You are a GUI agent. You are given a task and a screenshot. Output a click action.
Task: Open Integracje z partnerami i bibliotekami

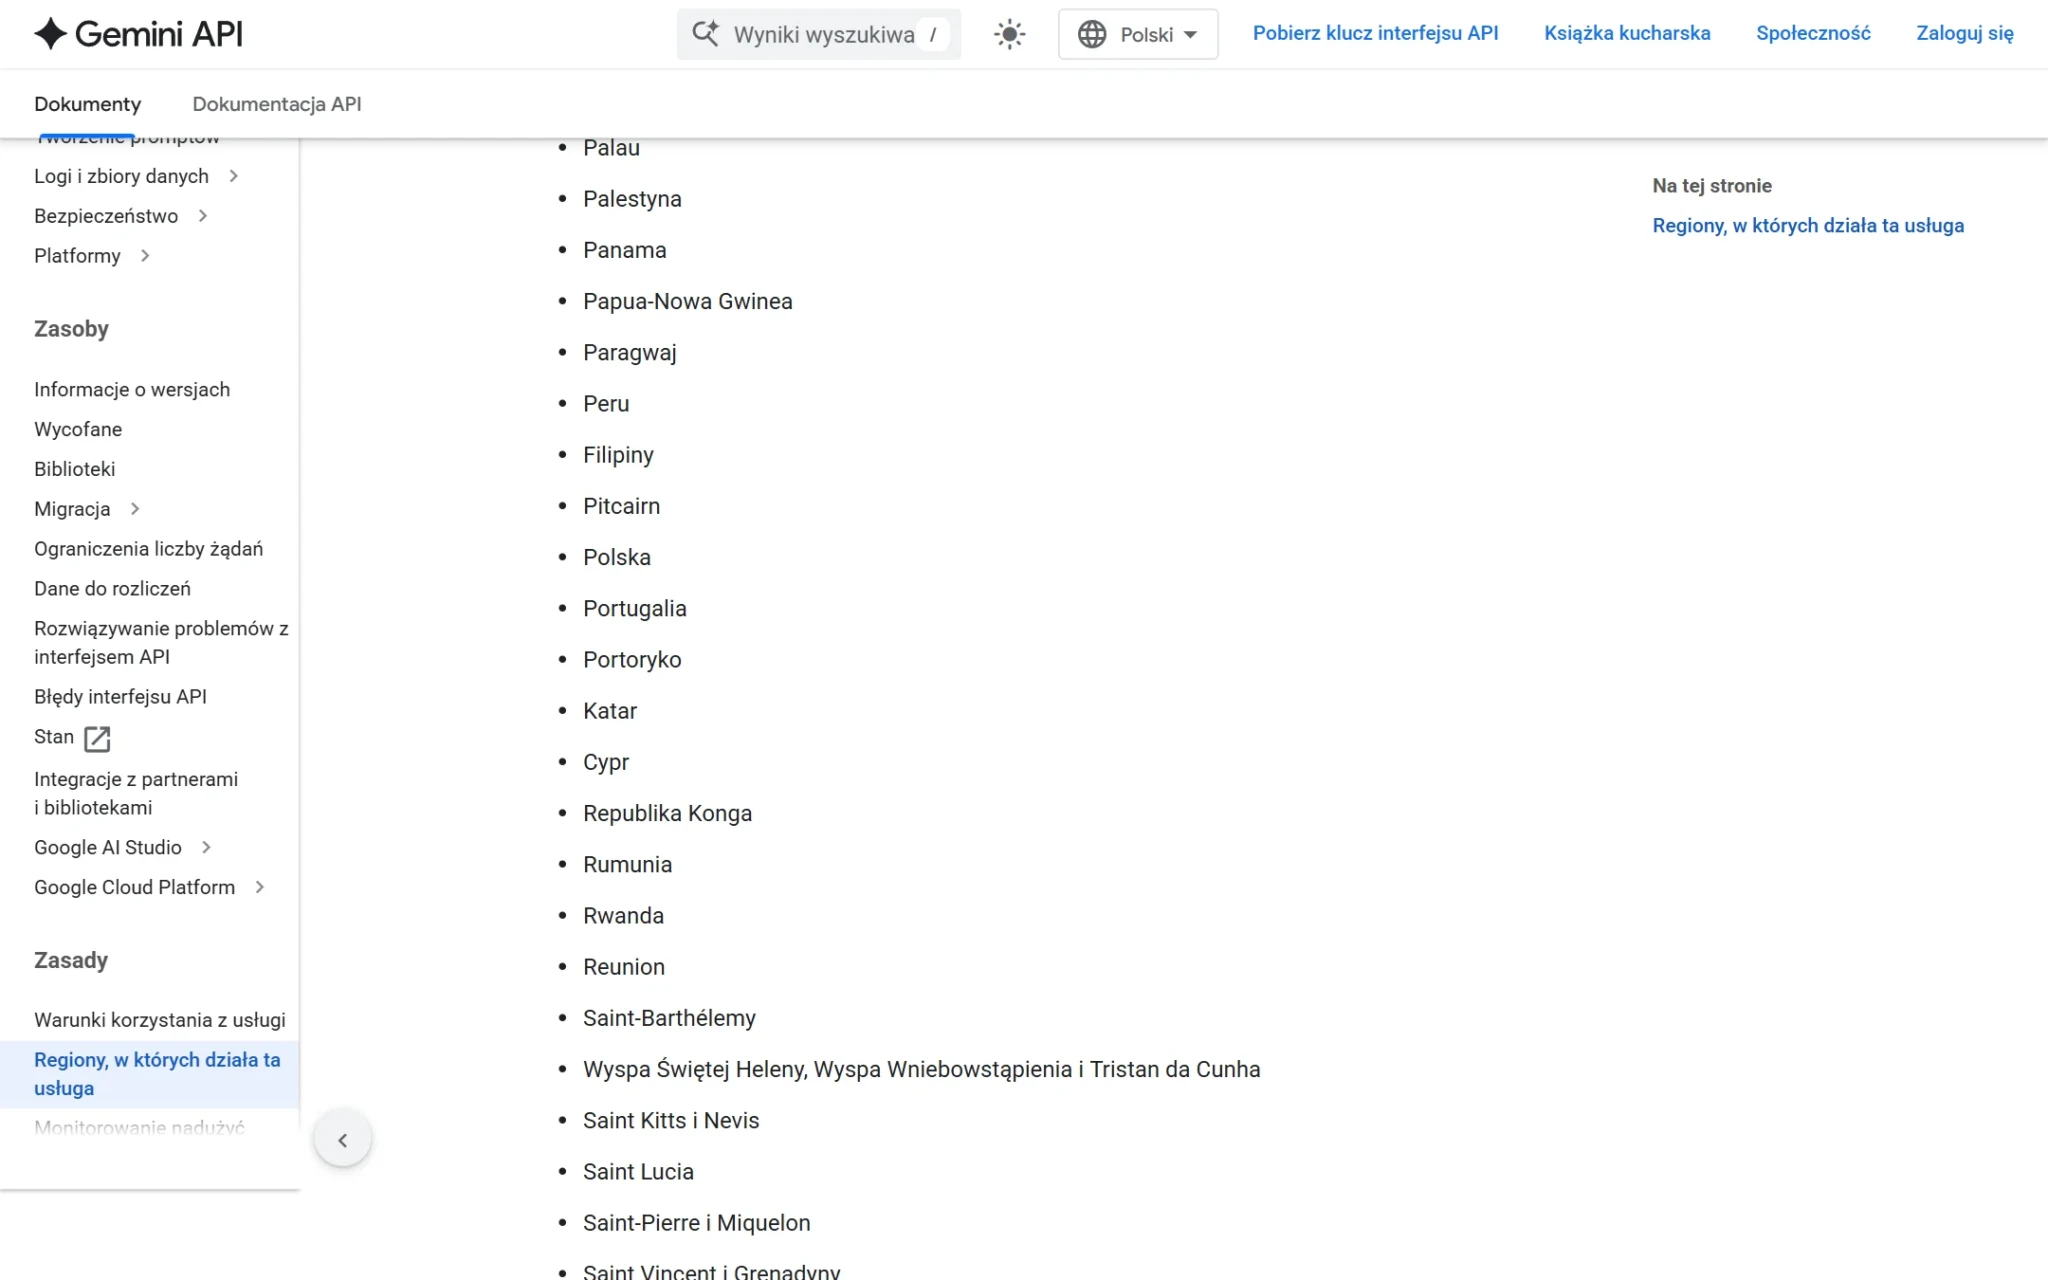pyautogui.click(x=136, y=793)
